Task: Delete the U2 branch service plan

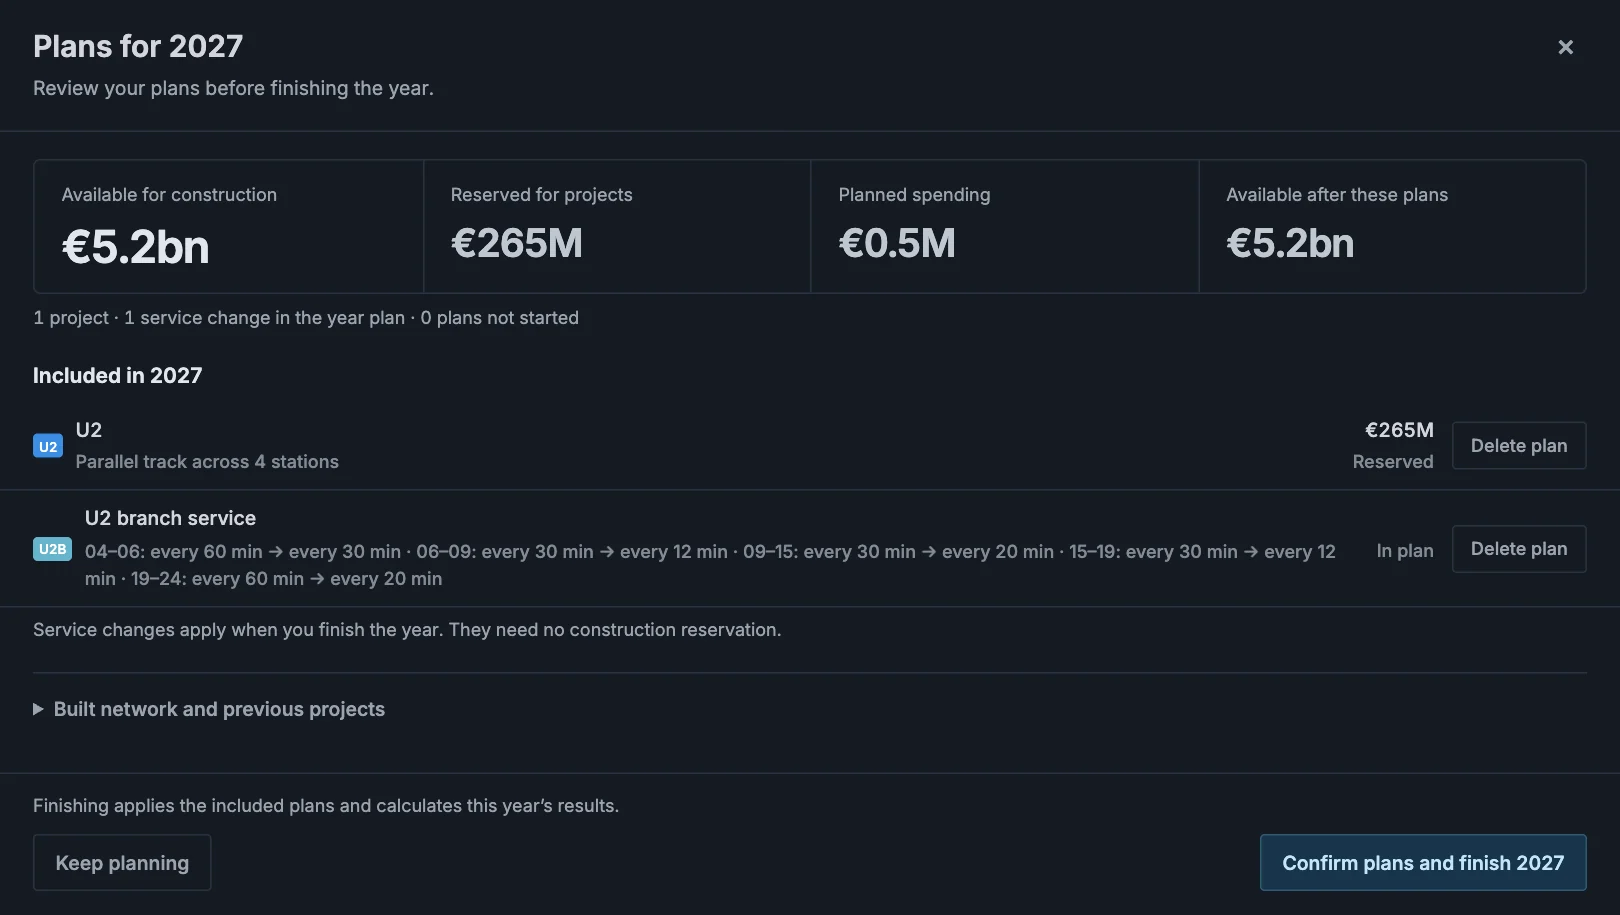Action: coord(1518,549)
